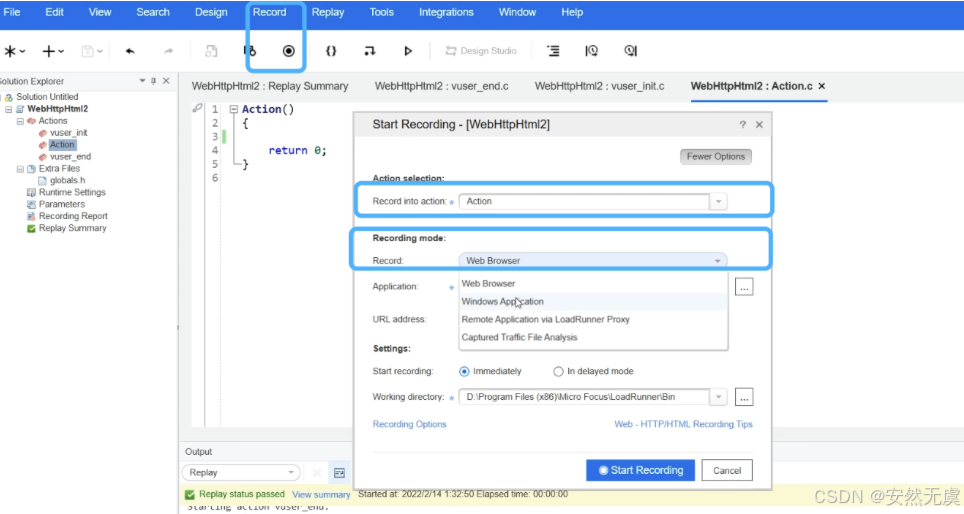Open Solution Explorer panel options arrow

pos(142,81)
